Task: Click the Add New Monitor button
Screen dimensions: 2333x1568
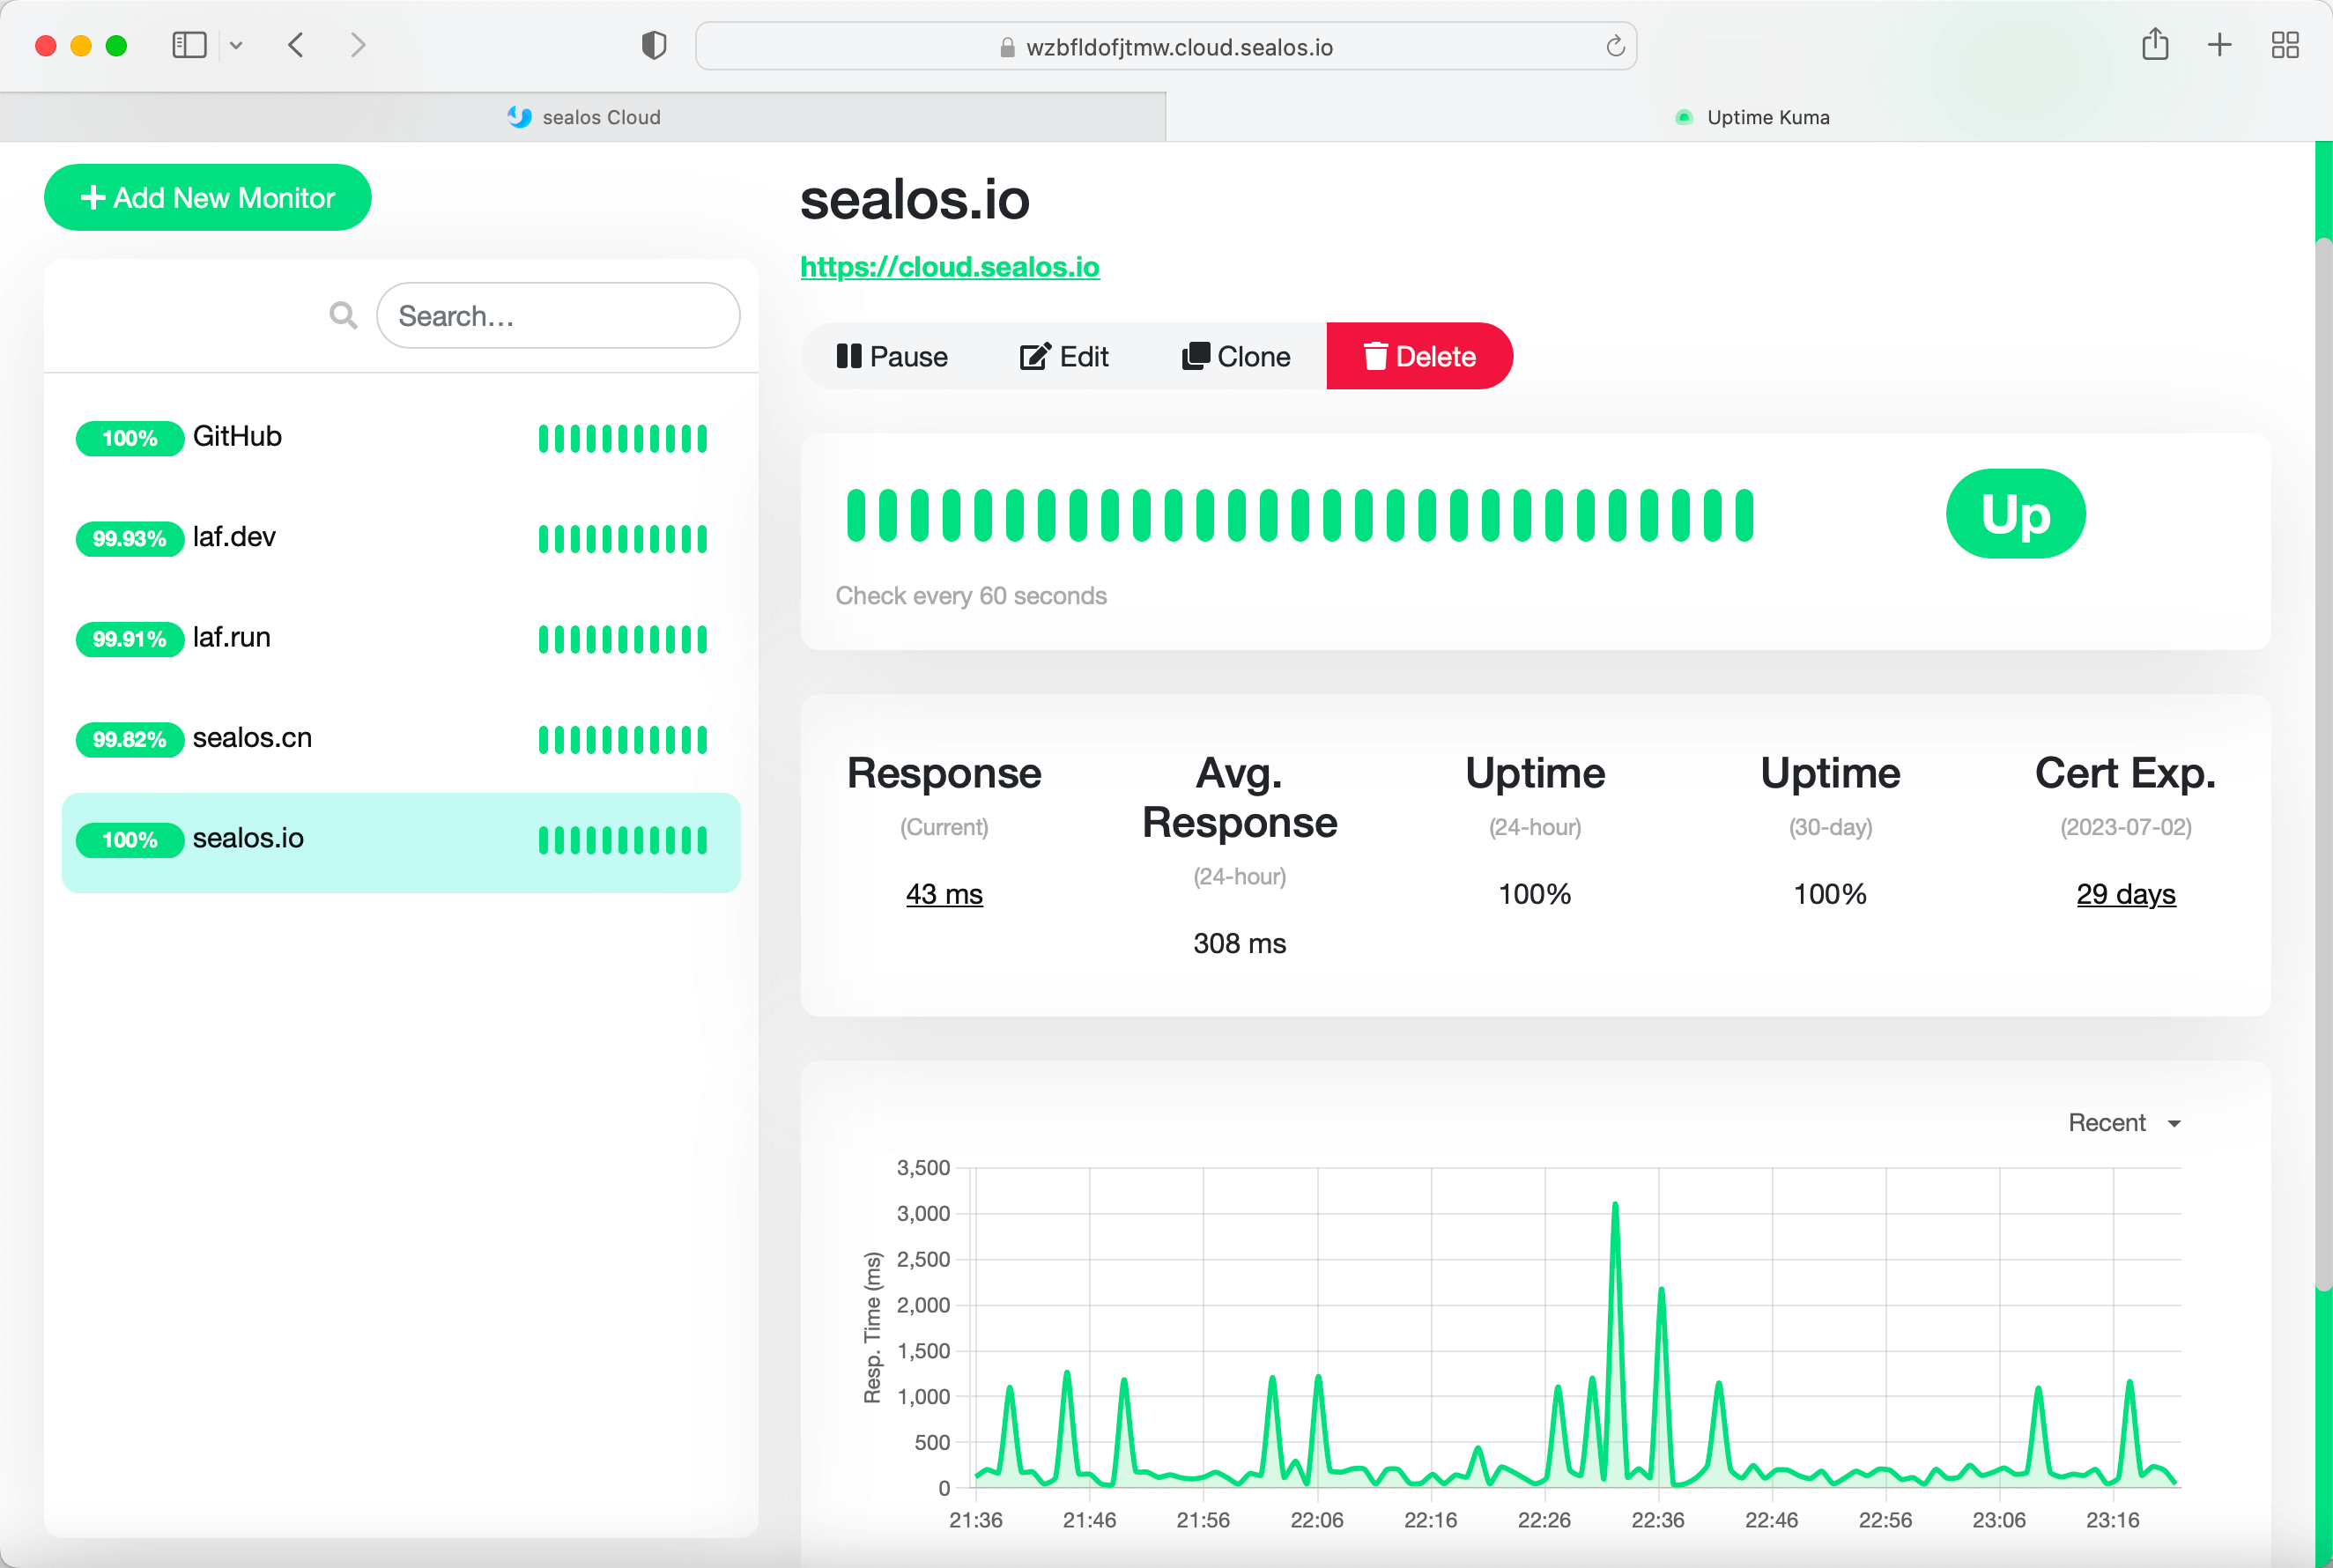Action: pos(208,198)
